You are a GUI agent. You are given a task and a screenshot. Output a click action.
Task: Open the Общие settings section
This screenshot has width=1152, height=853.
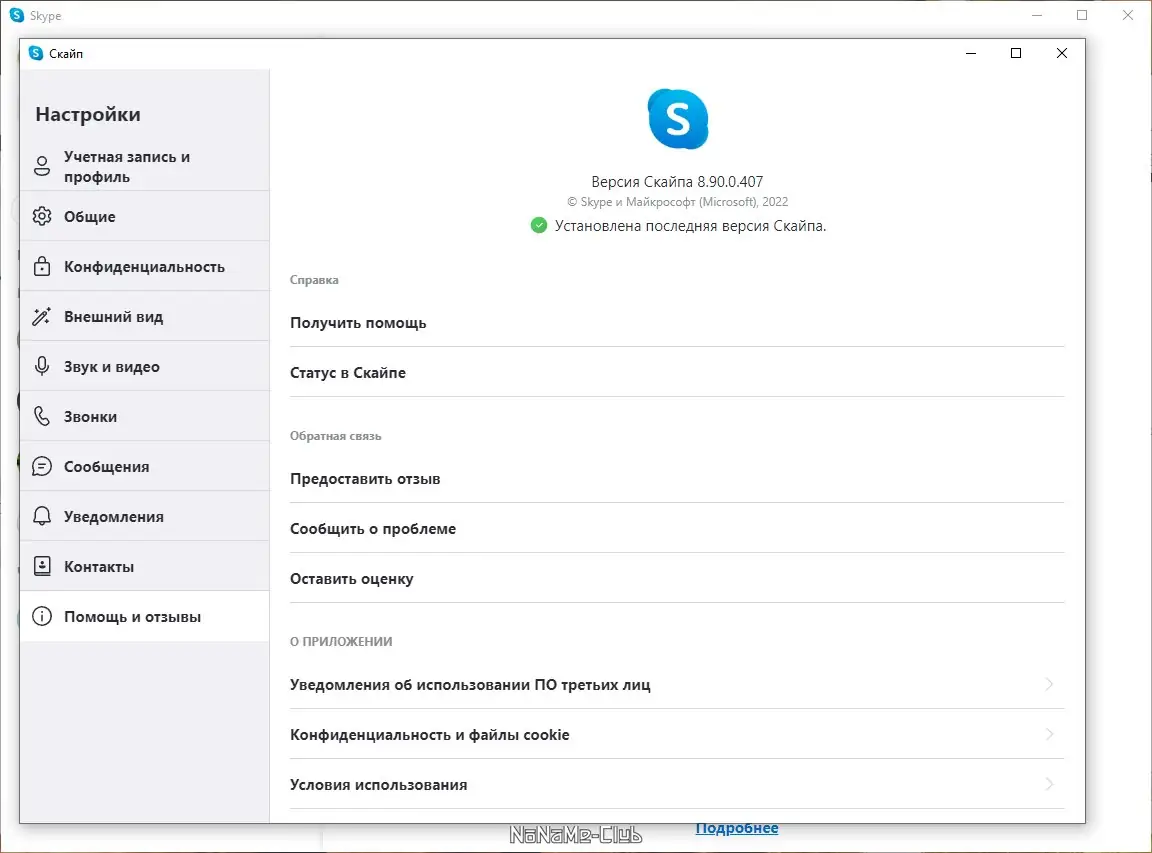(x=145, y=216)
